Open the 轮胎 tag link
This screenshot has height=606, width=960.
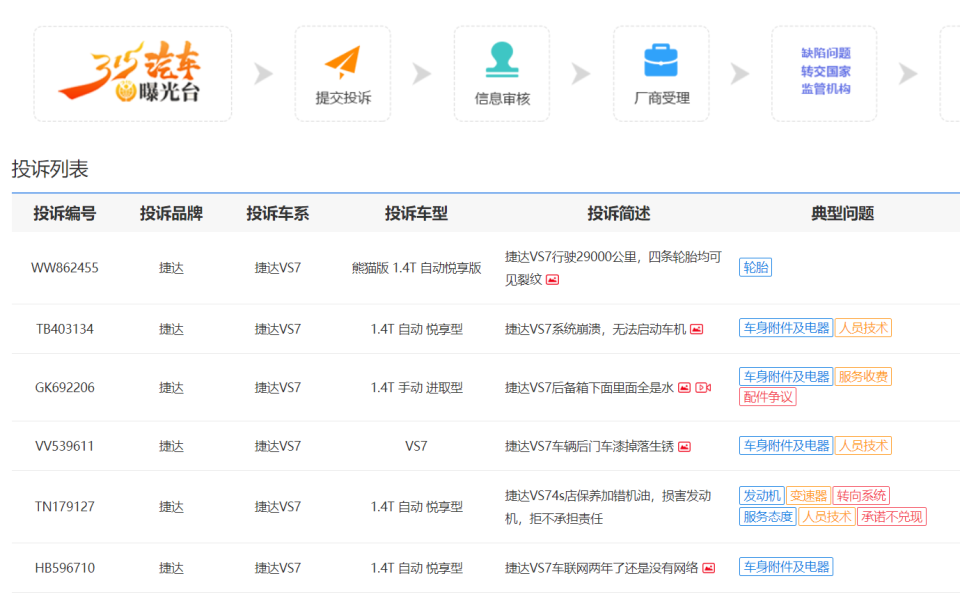[755, 267]
